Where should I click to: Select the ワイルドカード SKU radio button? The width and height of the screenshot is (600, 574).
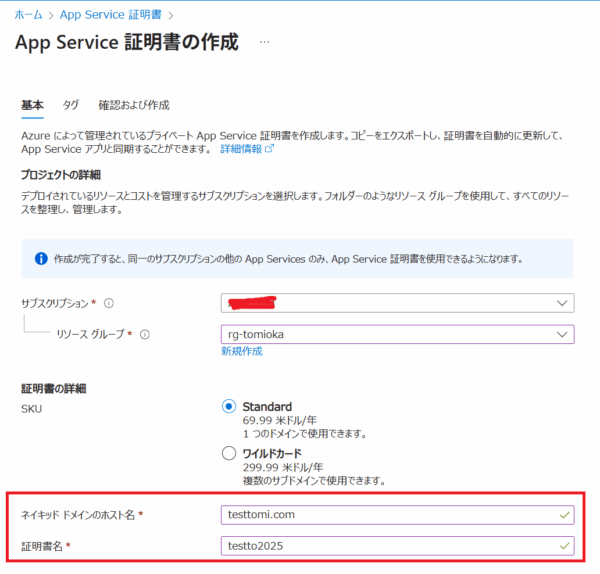(x=229, y=453)
